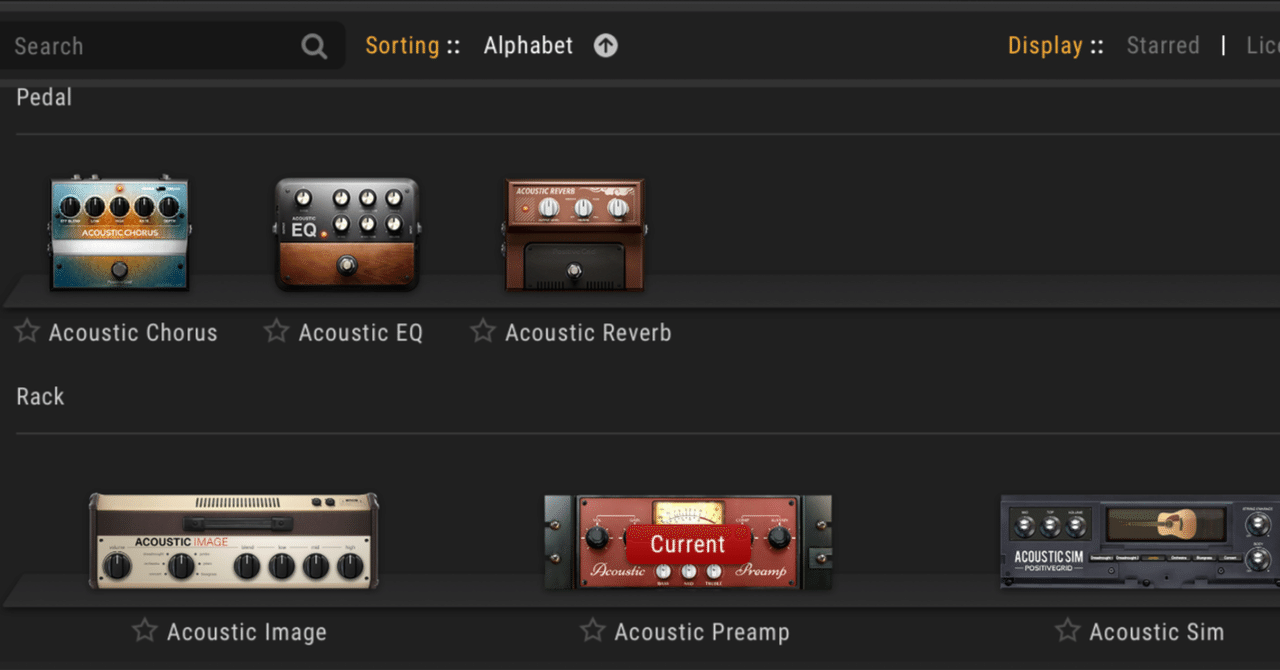The image size is (1280, 670).
Task: Click the Current badge on Acoustic Preamp
Action: click(x=687, y=544)
